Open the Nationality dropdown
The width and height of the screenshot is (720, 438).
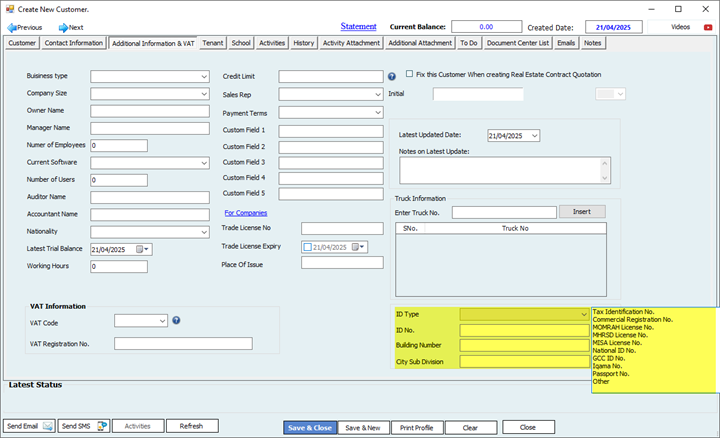[x=204, y=232]
